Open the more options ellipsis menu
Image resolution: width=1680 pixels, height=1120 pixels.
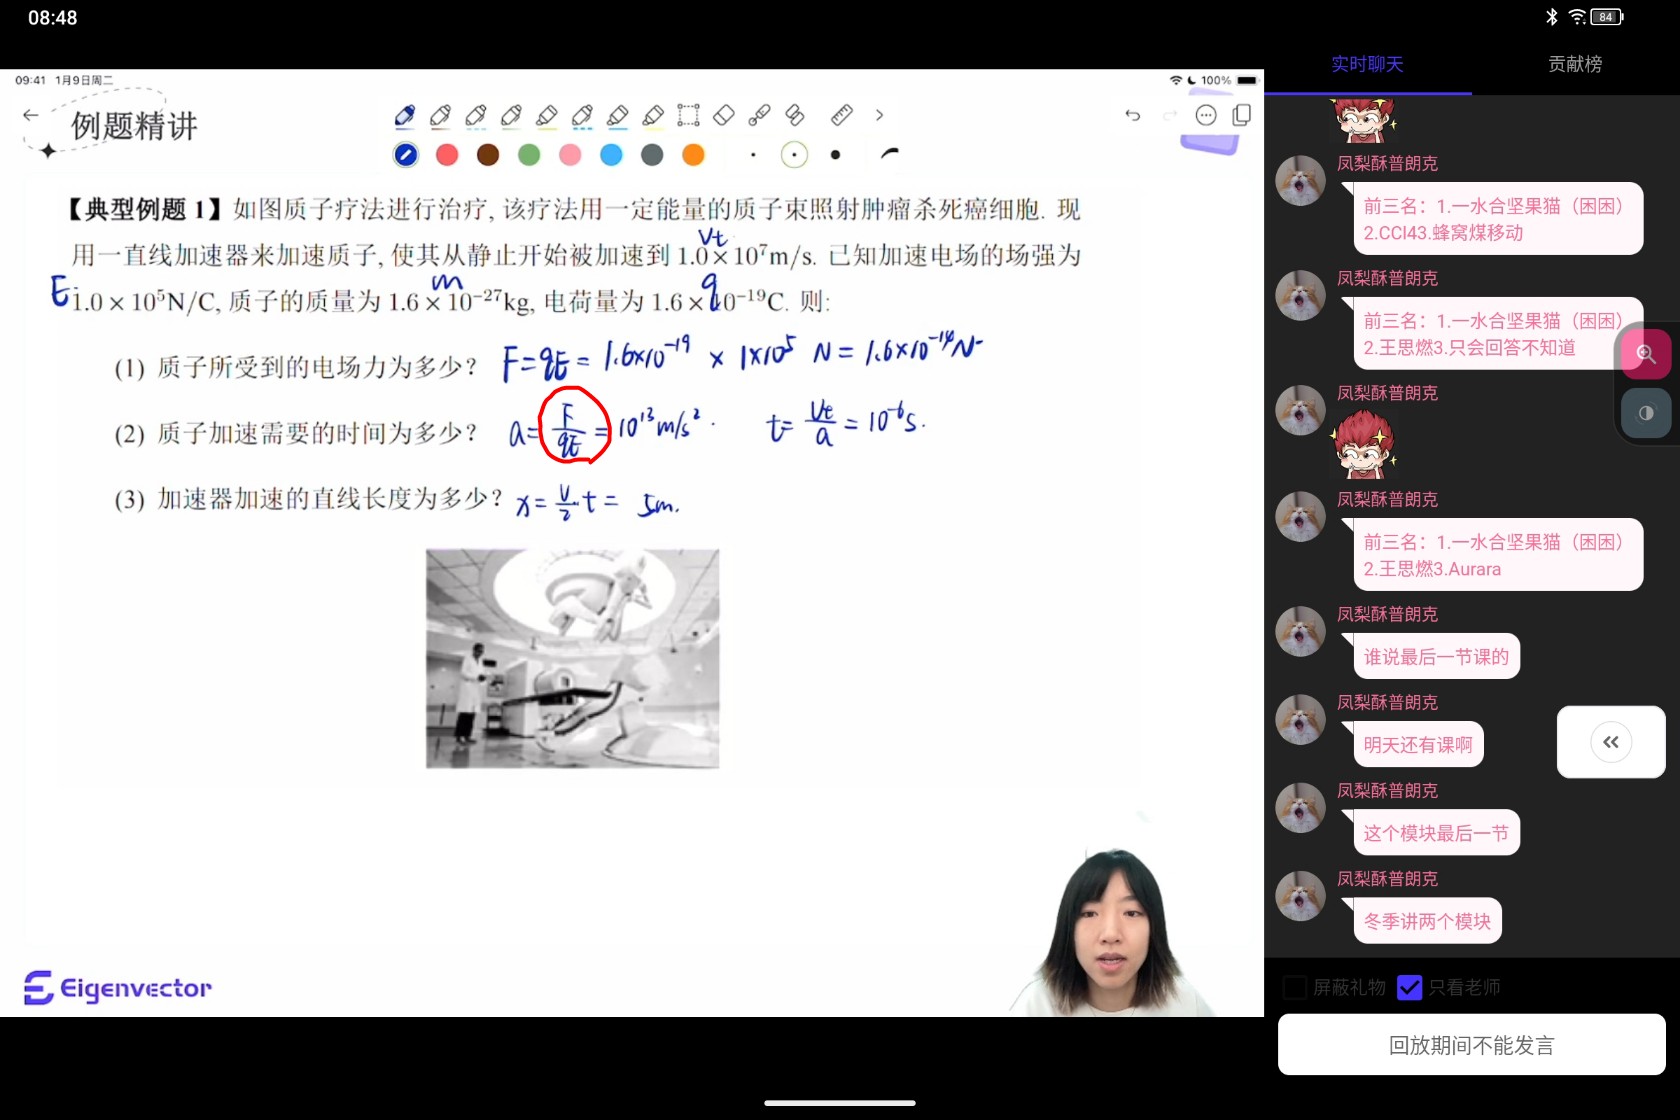(x=1205, y=115)
